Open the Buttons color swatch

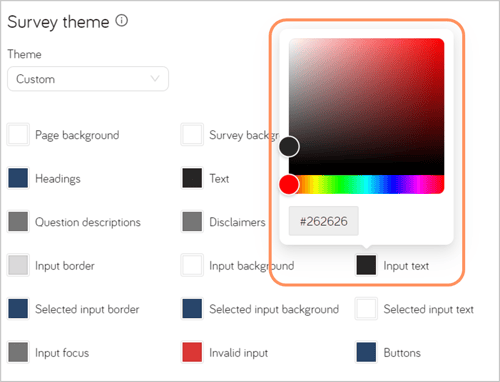(366, 352)
